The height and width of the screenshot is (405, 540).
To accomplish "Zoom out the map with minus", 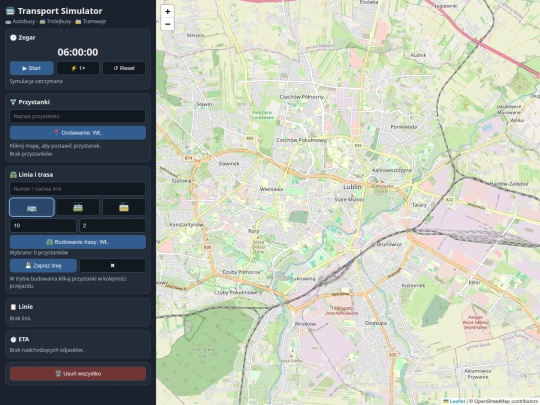I will pyautogui.click(x=167, y=24).
